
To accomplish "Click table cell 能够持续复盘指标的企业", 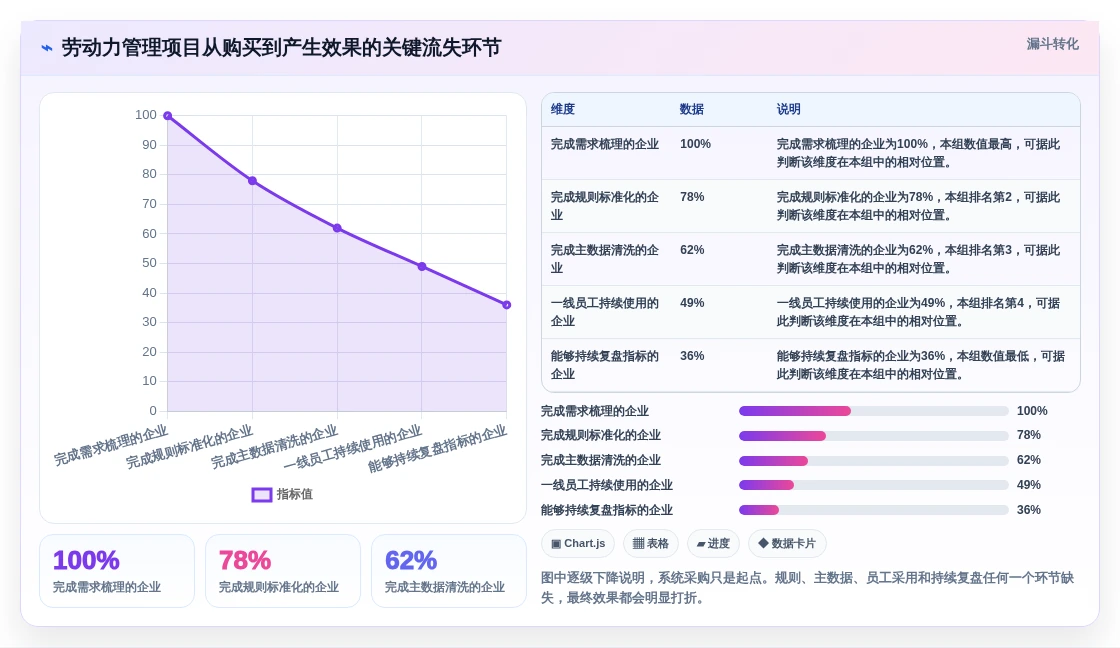I will pos(605,364).
